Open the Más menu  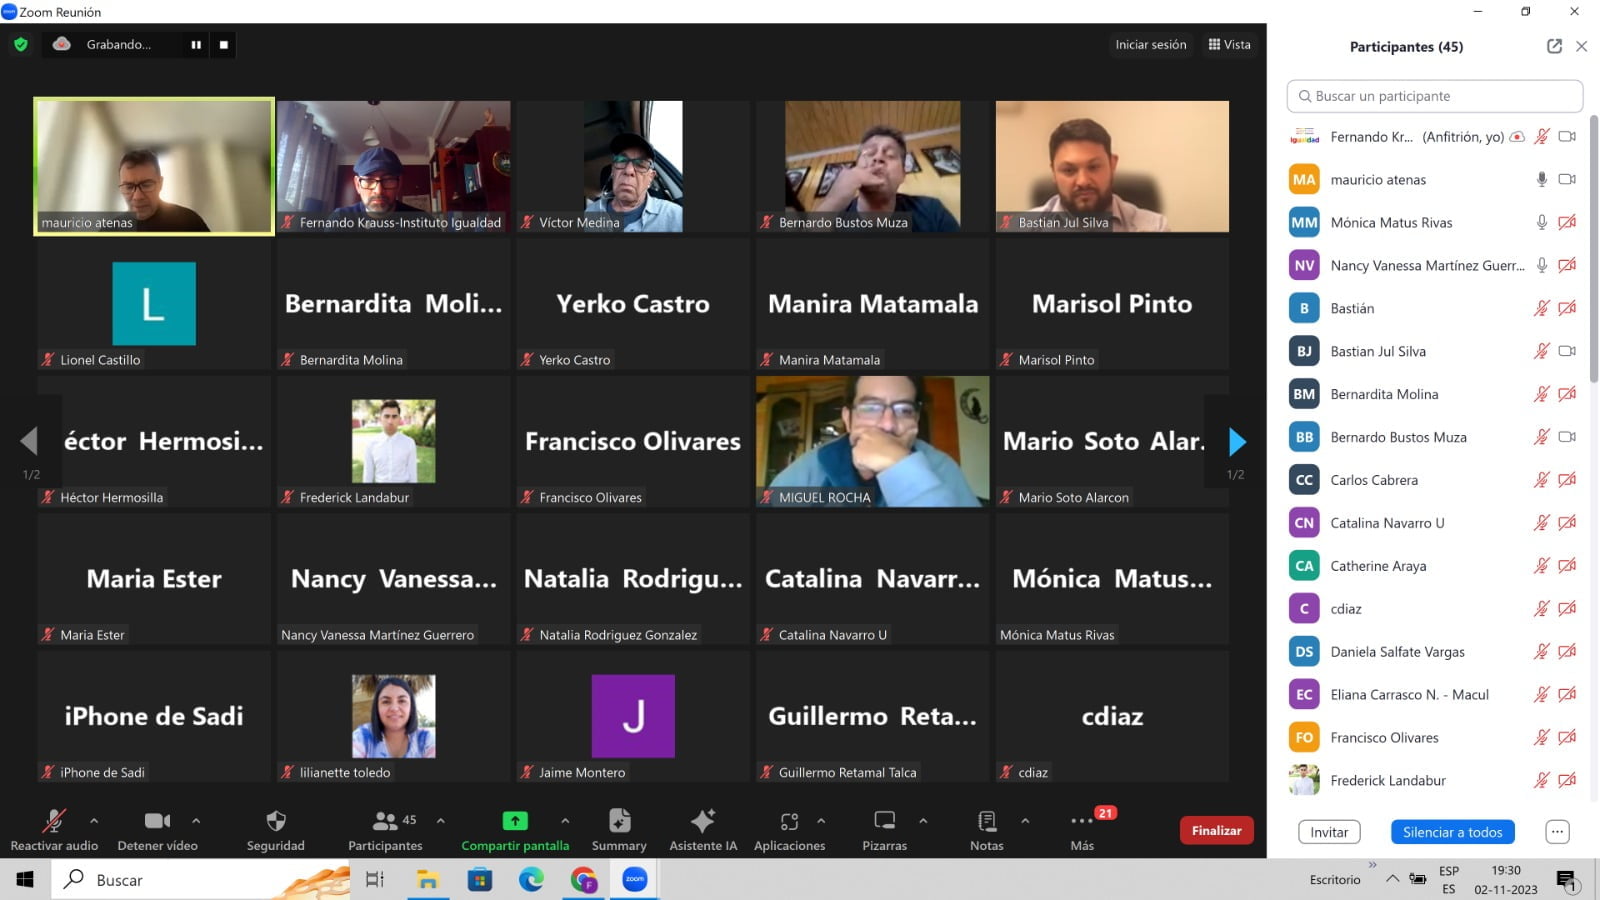pos(1082,821)
